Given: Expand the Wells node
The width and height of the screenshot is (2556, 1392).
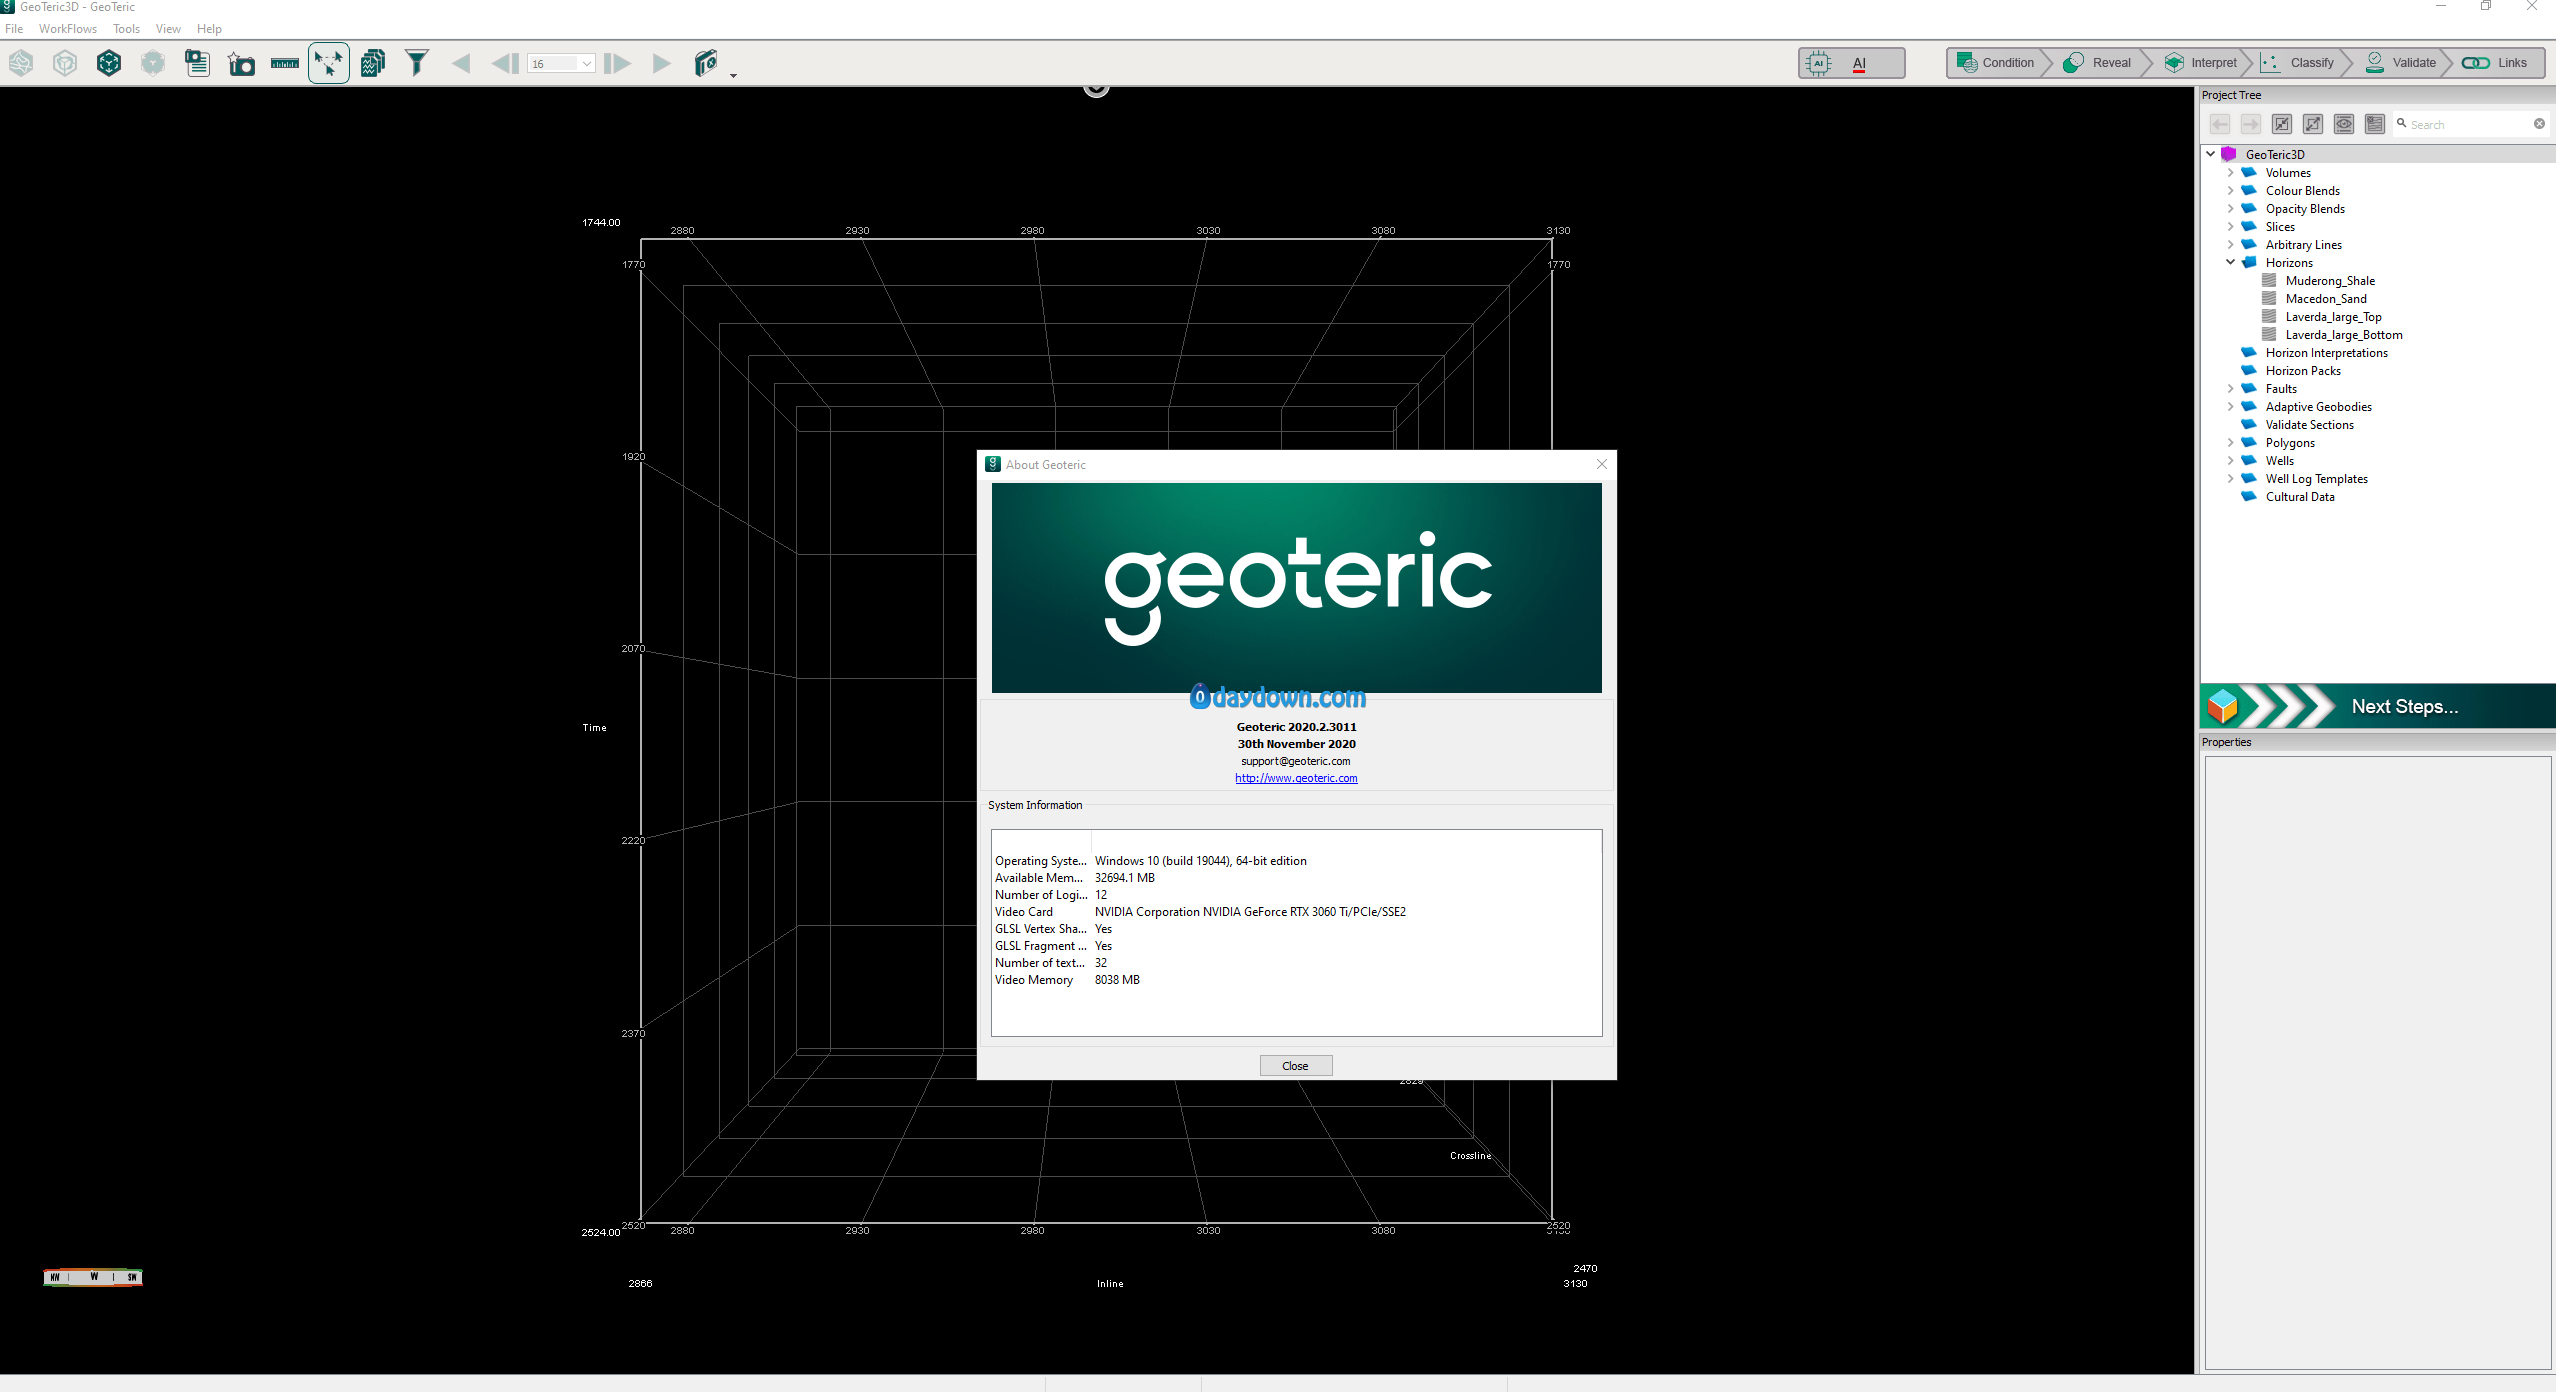Looking at the screenshot, I should tap(2230, 460).
